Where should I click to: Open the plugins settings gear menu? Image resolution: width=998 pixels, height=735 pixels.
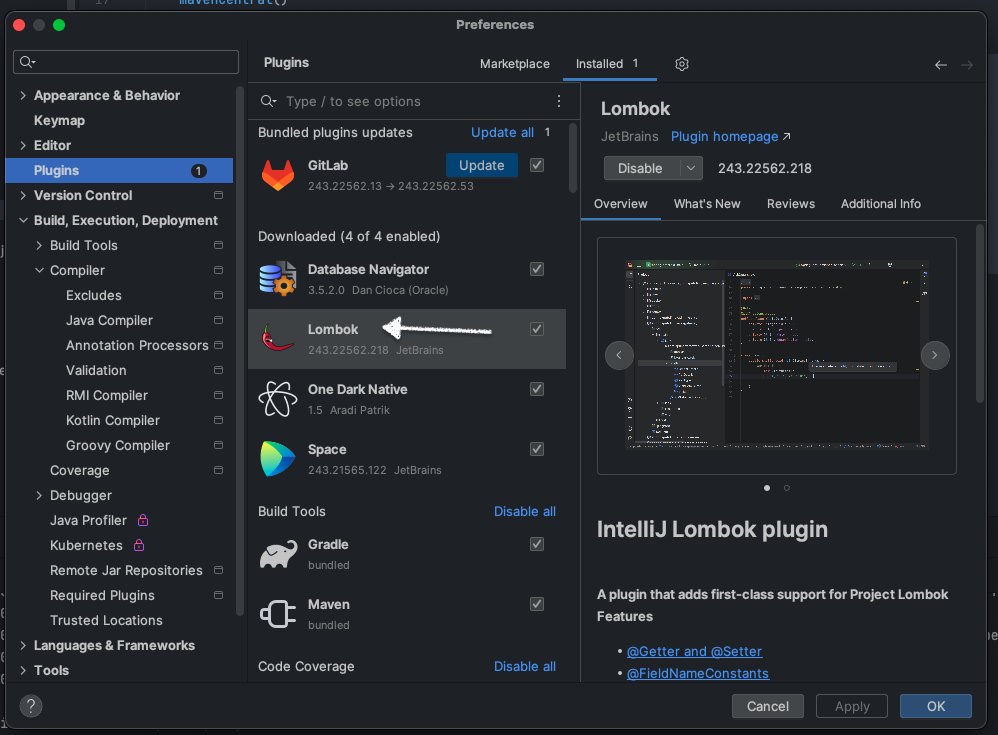pyautogui.click(x=682, y=64)
